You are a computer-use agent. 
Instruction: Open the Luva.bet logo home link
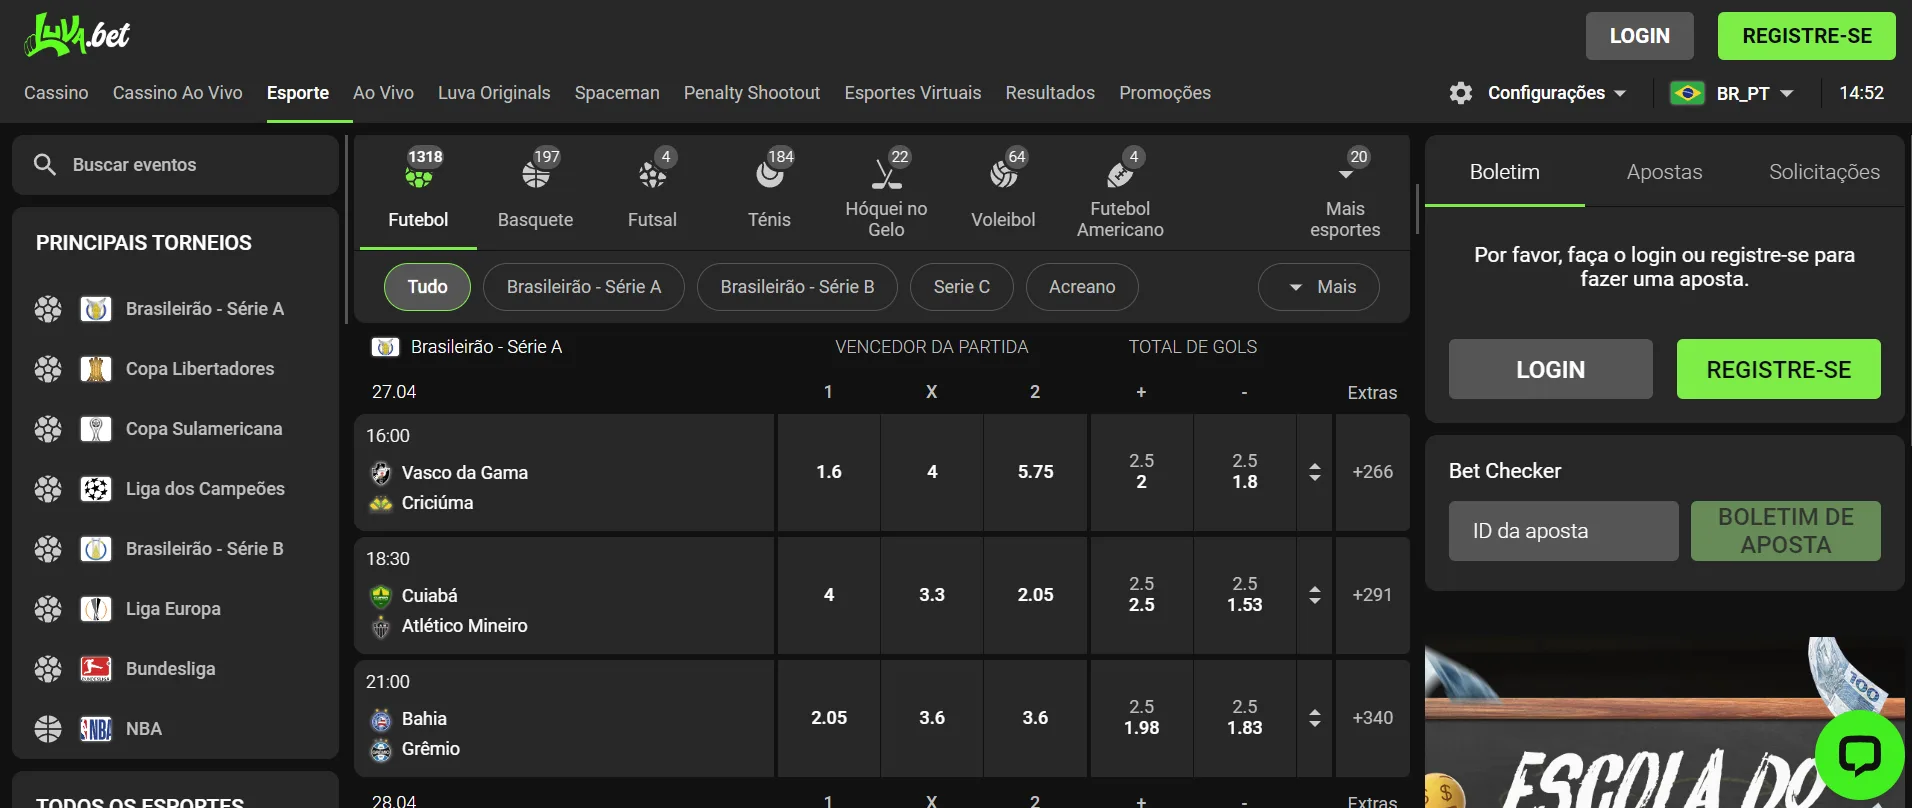coord(77,35)
